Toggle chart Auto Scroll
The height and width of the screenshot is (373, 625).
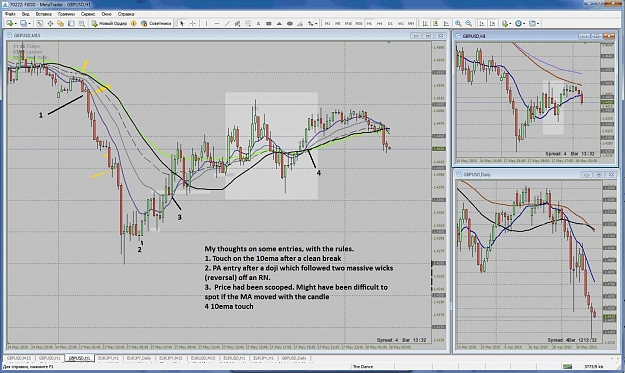482,24
